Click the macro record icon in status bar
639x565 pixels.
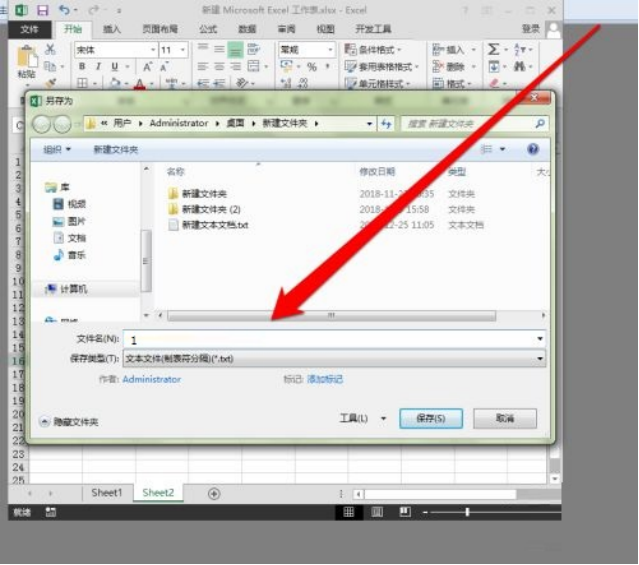click(51, 512)
